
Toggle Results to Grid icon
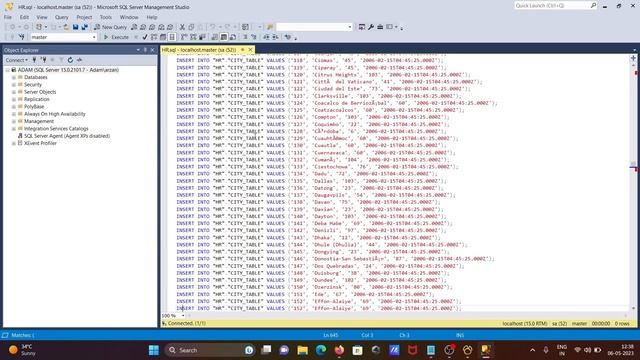tap(224, 37)
